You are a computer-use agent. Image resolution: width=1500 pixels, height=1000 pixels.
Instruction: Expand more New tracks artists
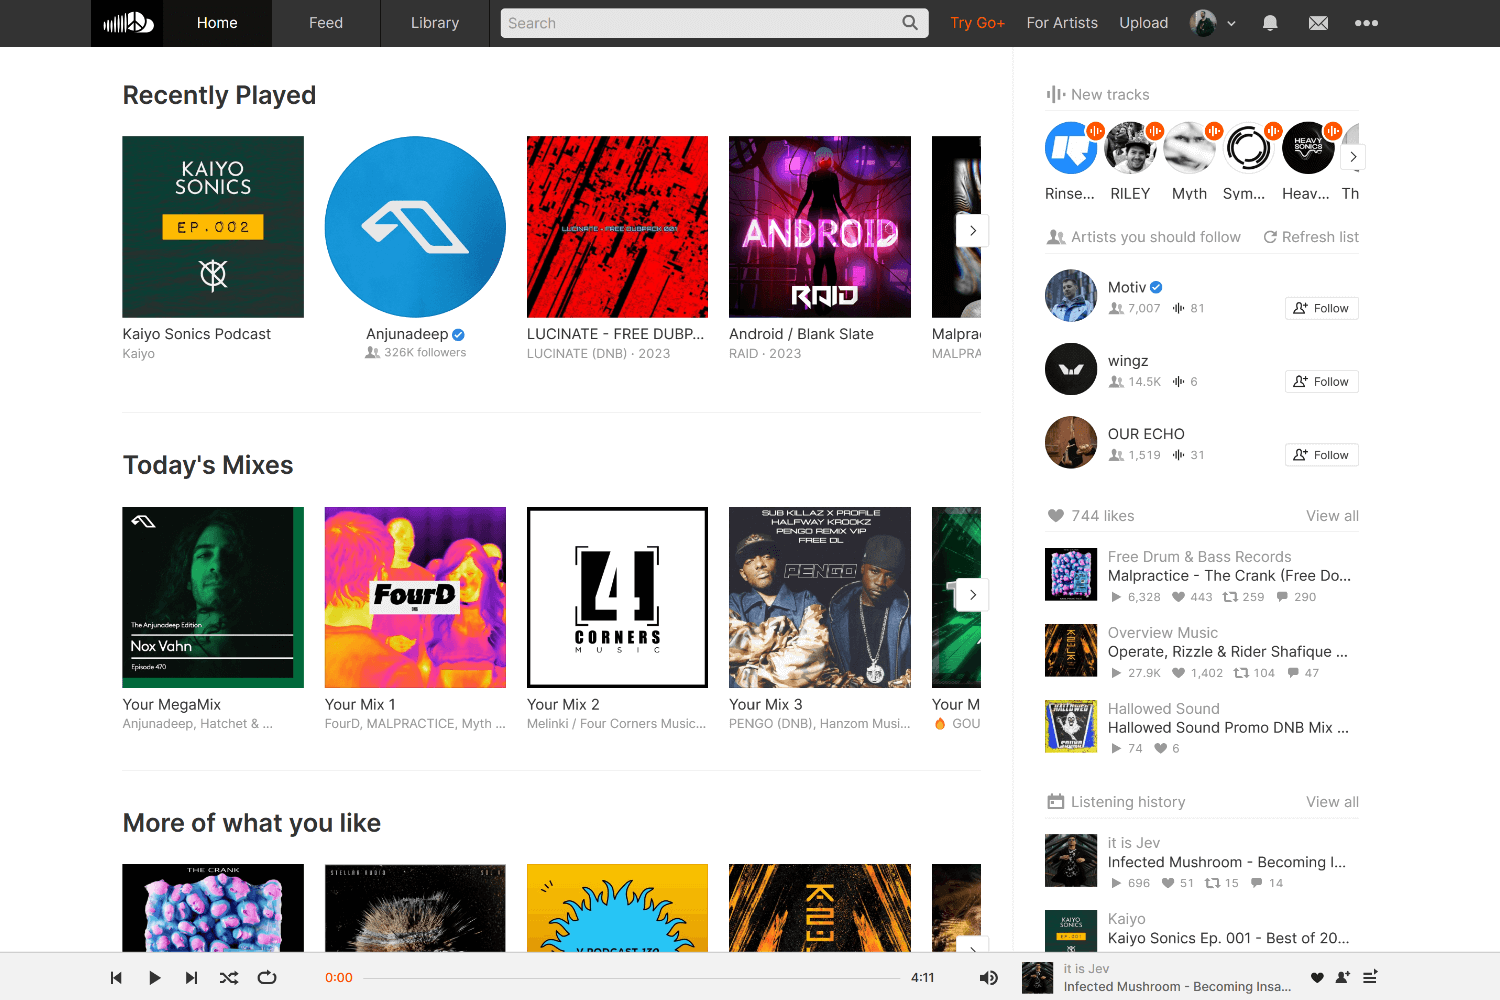[x=1353, y=157]
